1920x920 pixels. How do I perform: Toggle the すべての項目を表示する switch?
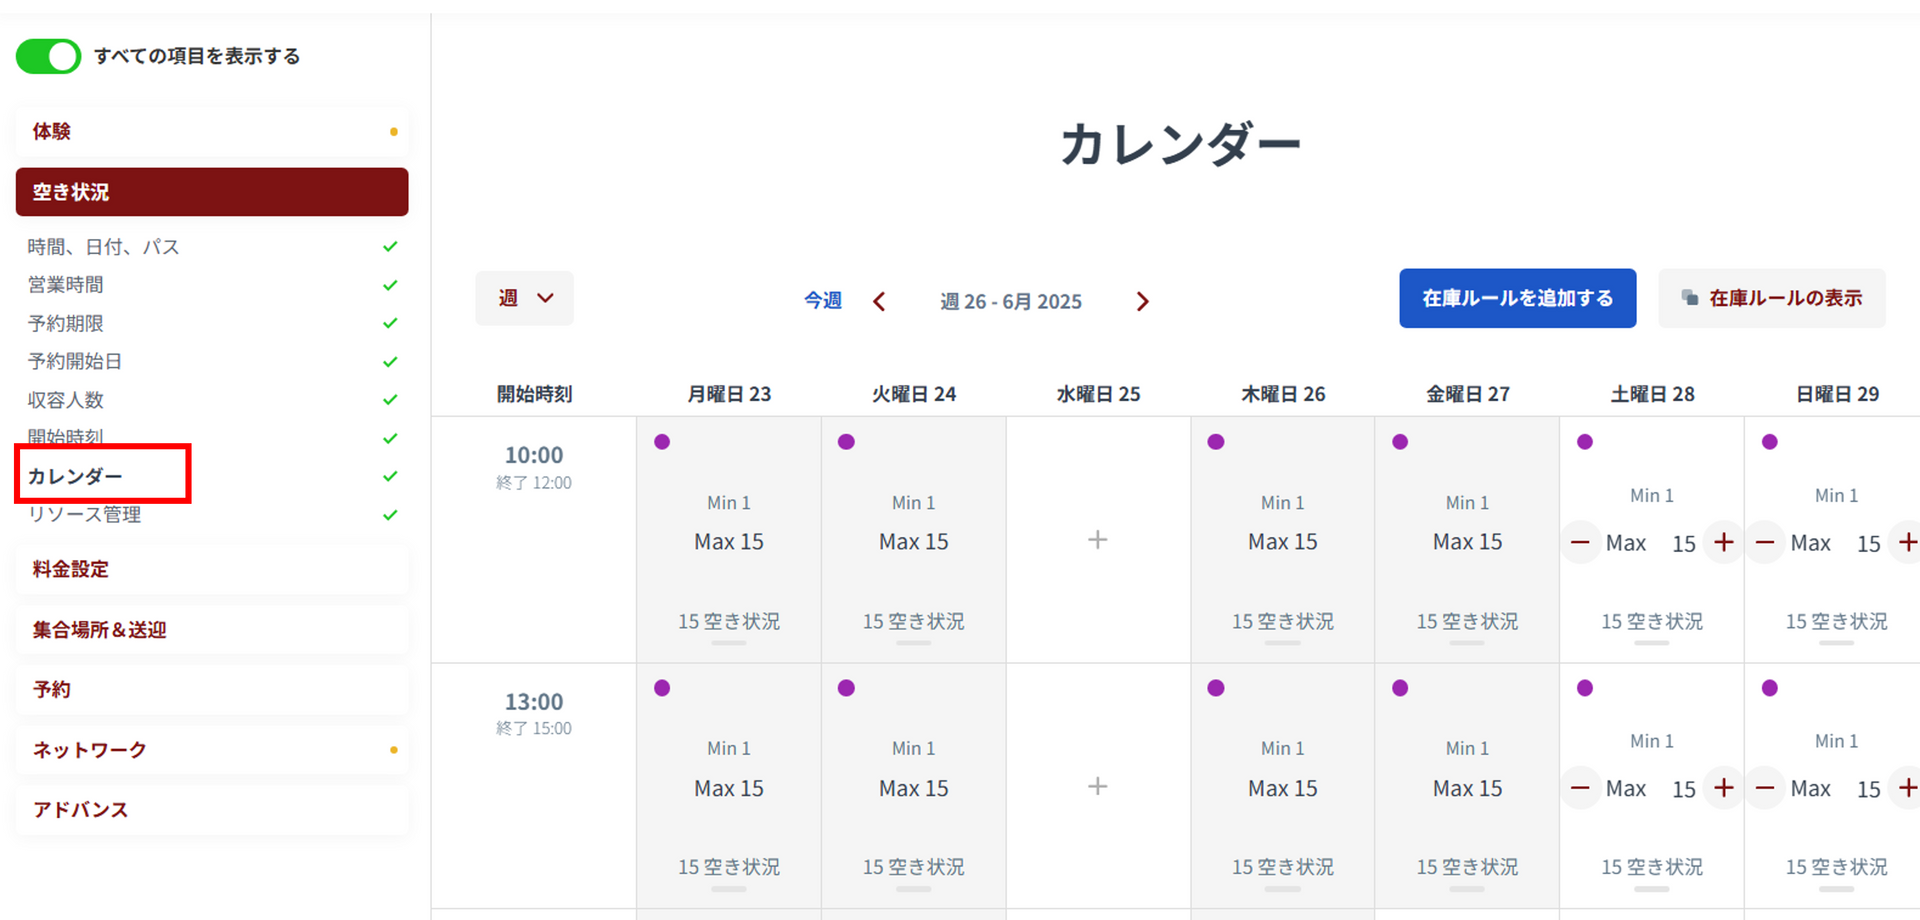coord(48,56)
